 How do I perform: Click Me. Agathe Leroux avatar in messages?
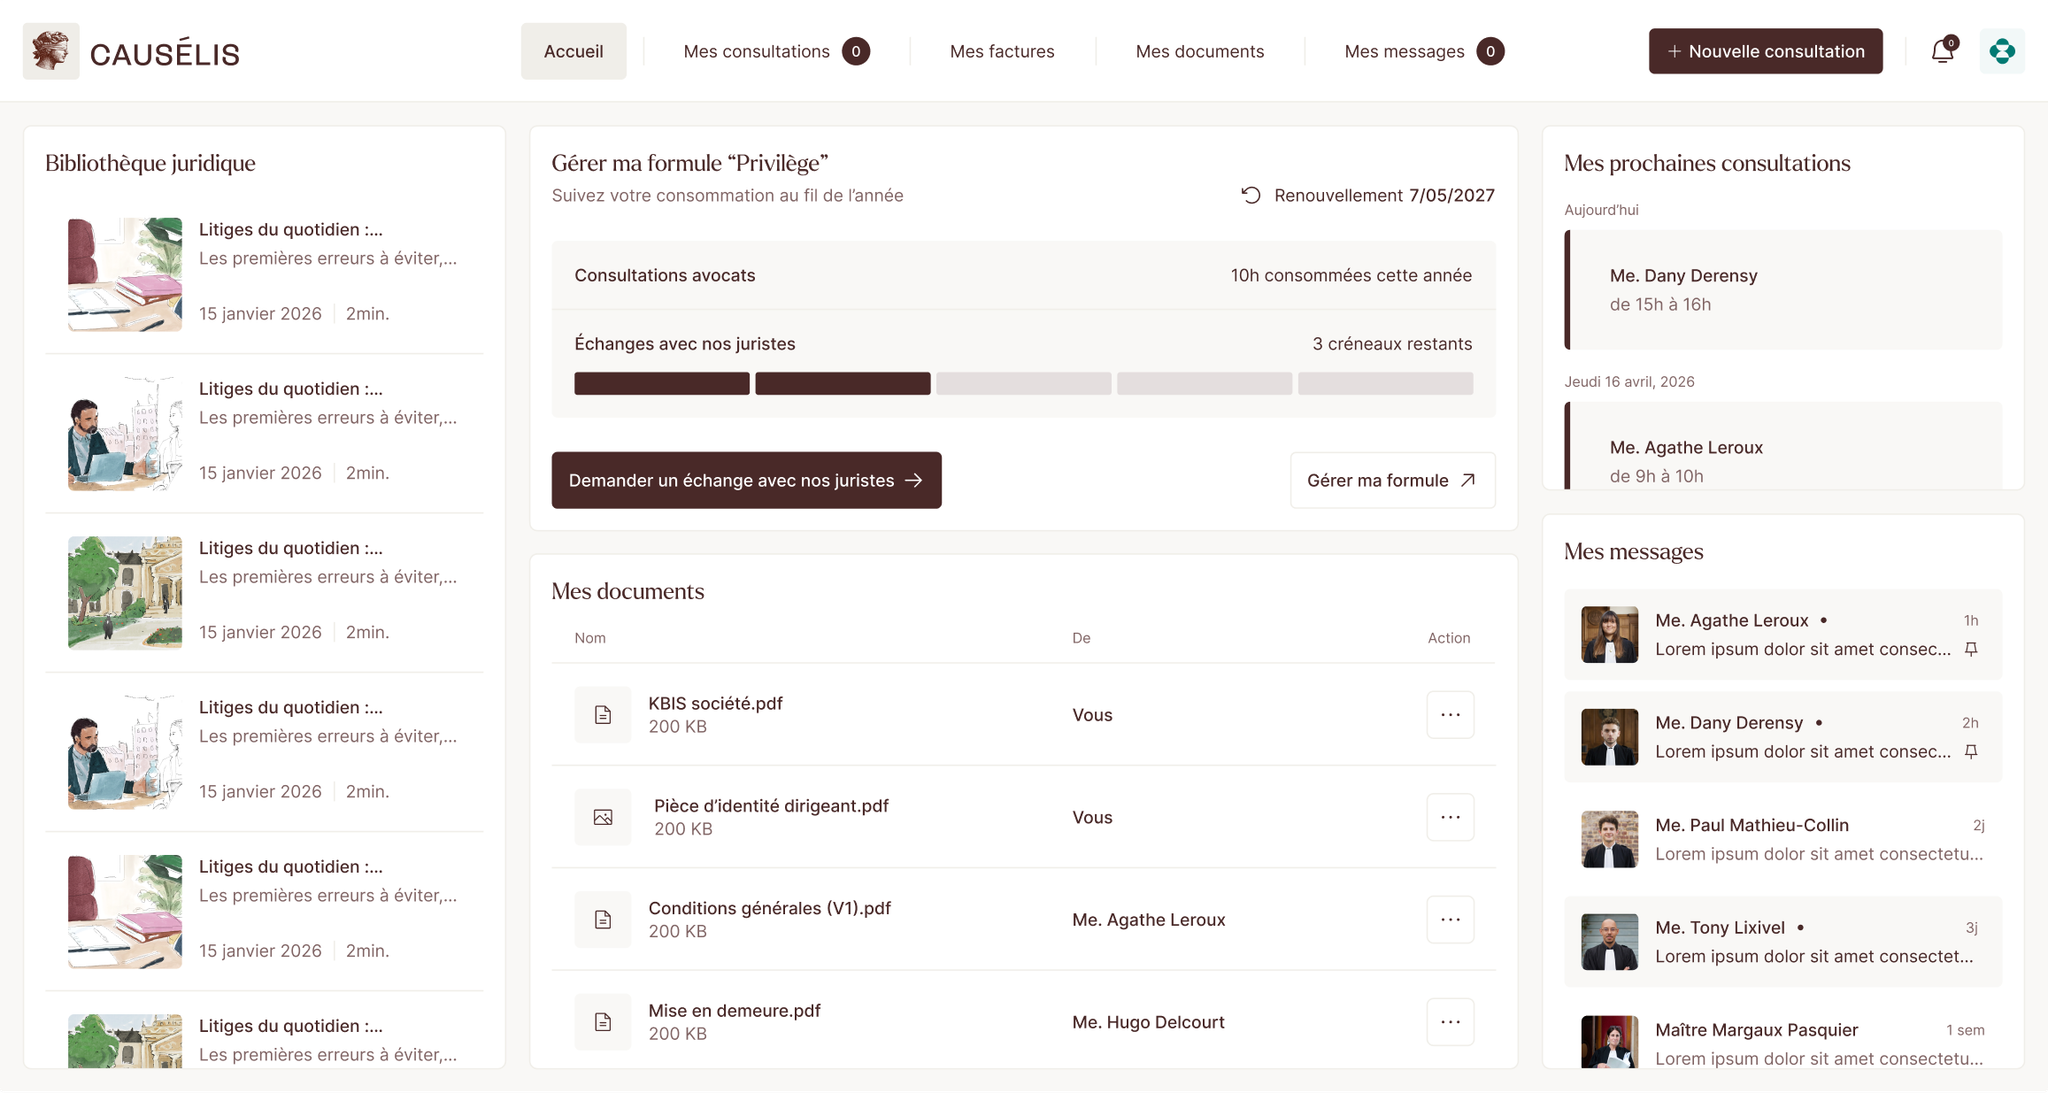pos(1610,634)
